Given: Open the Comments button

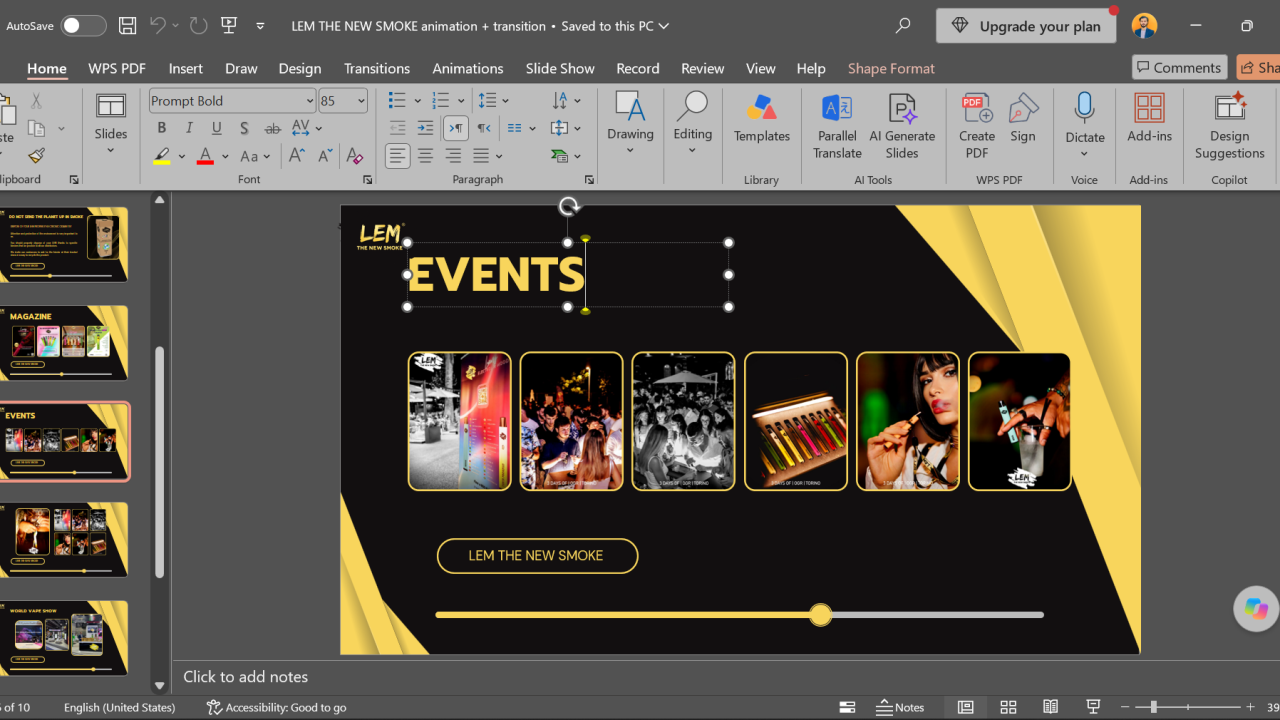Looking at the screenshot, I should point(1179,67).
